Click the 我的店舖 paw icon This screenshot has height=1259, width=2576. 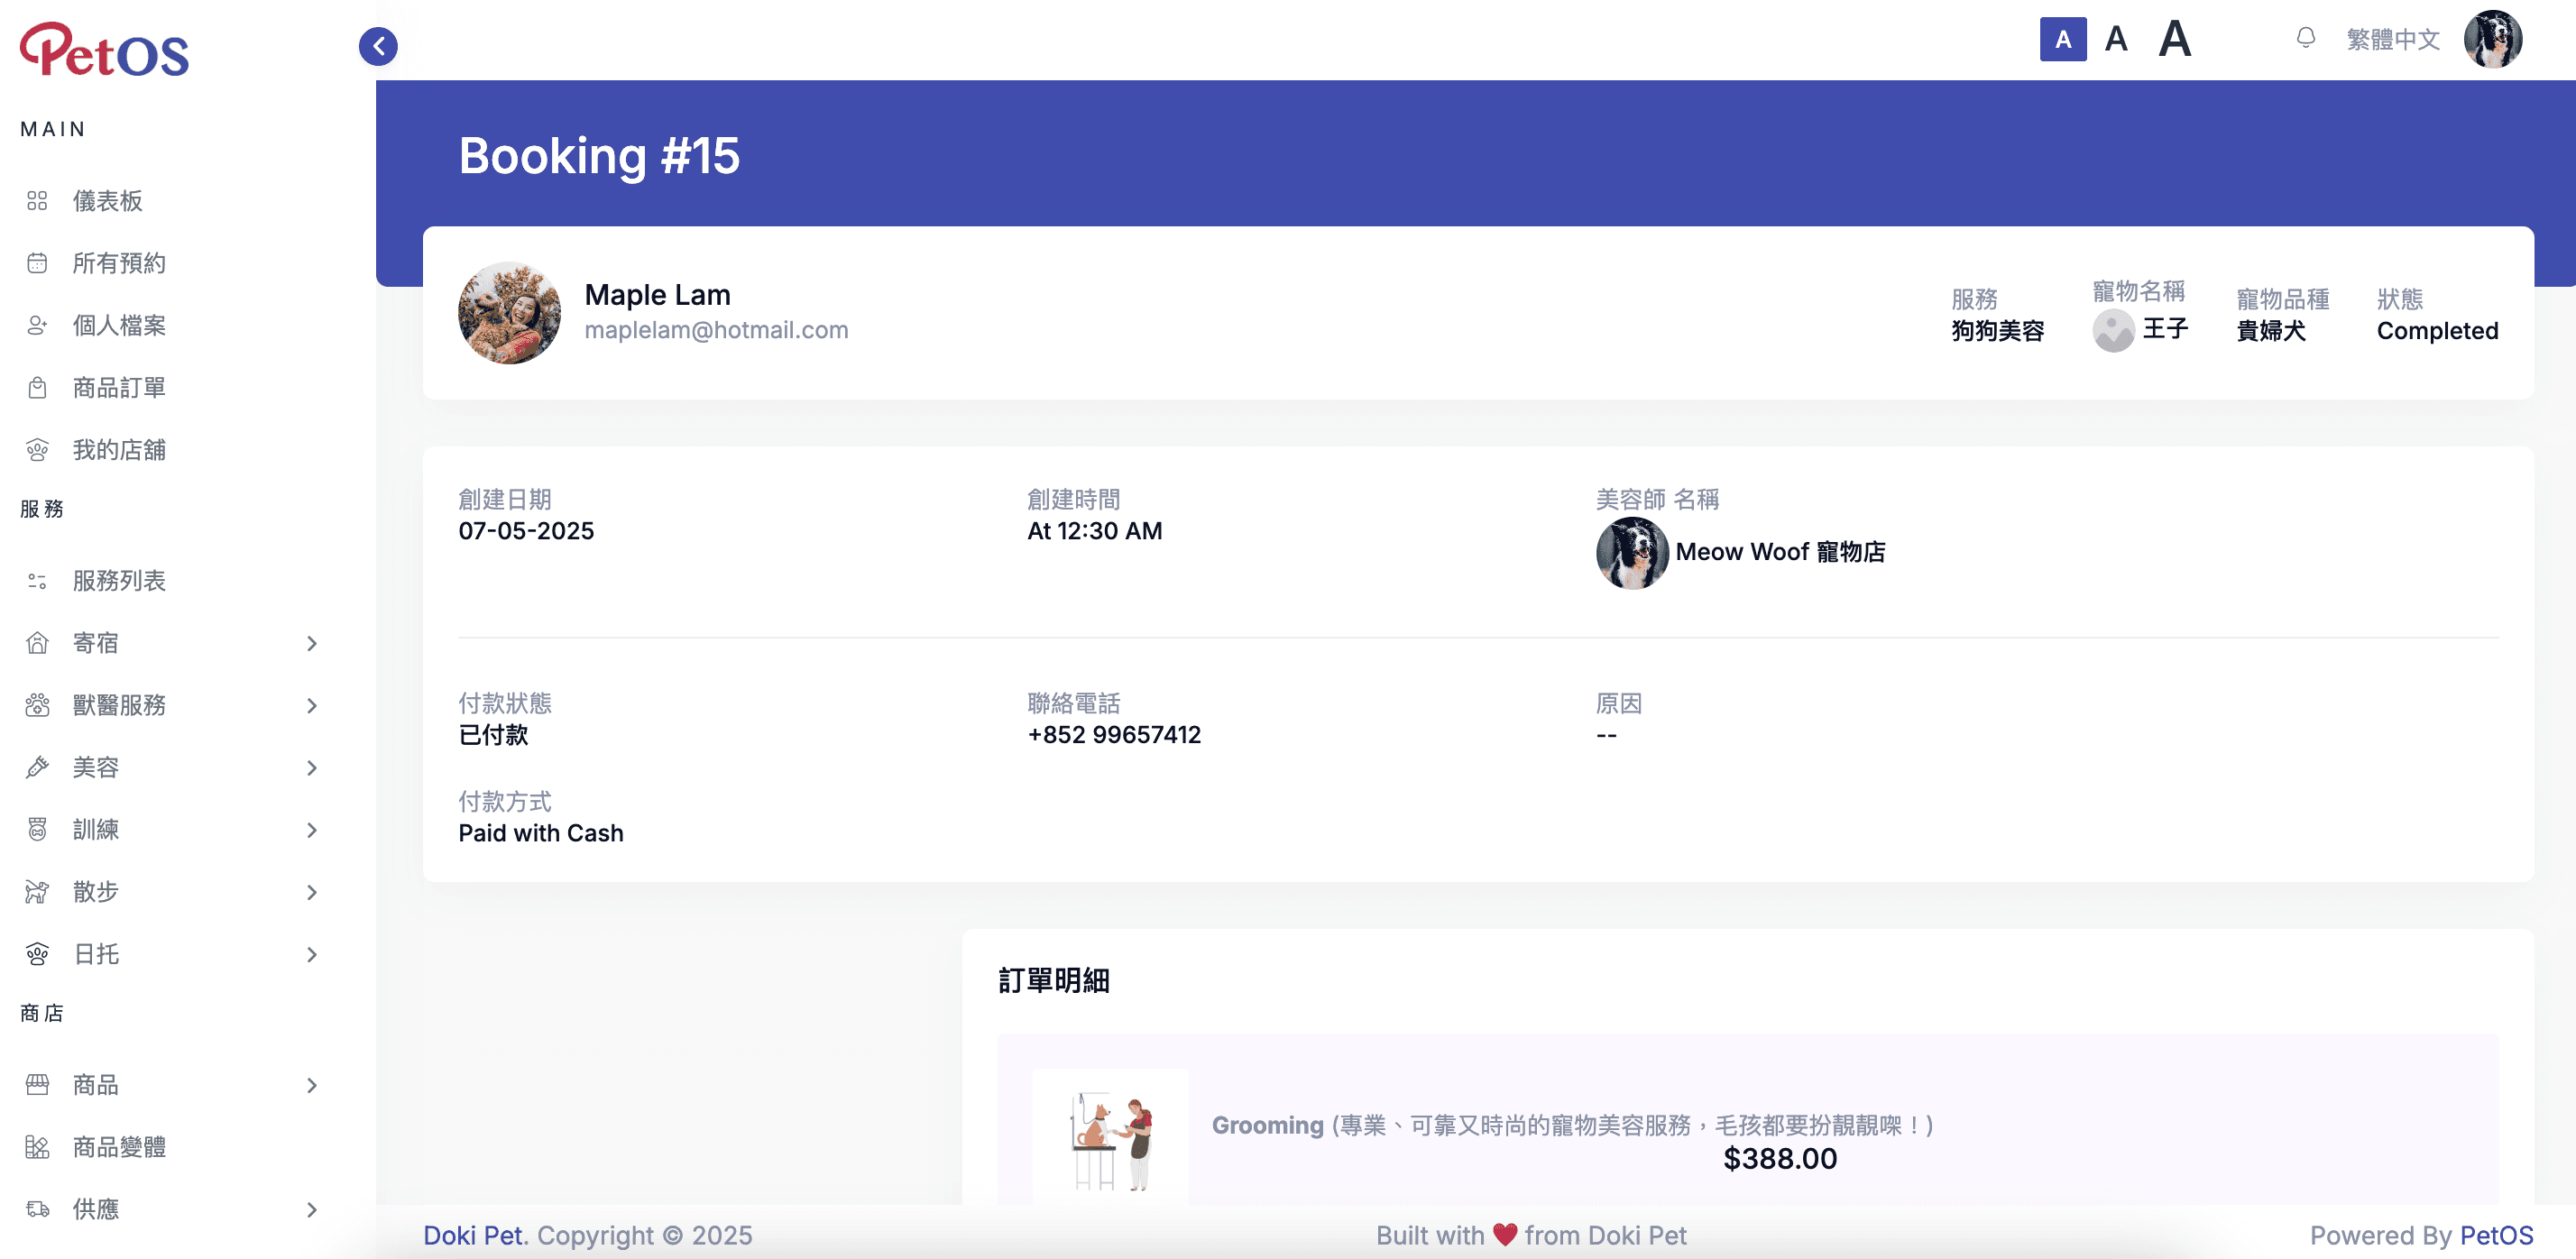[x=37, y=450]
